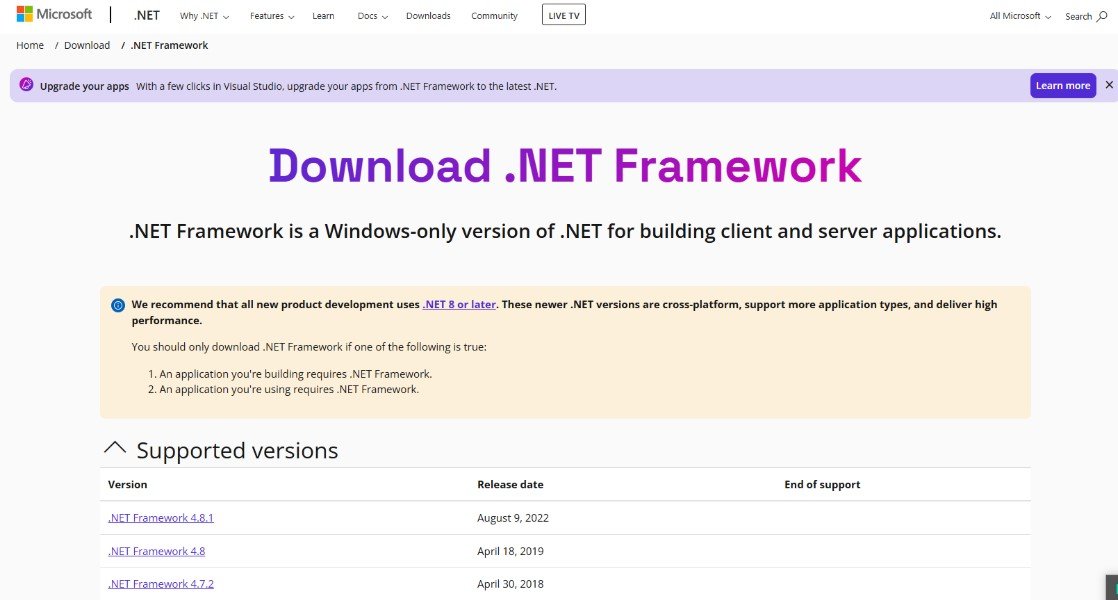Expand the All Microsoft menu
This screenshot has height=600, width=1118.
point(1020,16)
